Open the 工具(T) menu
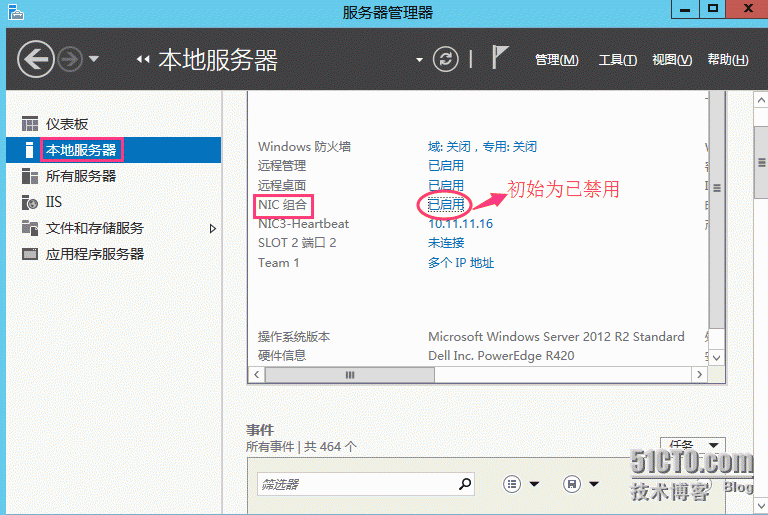 coord(618,60)
